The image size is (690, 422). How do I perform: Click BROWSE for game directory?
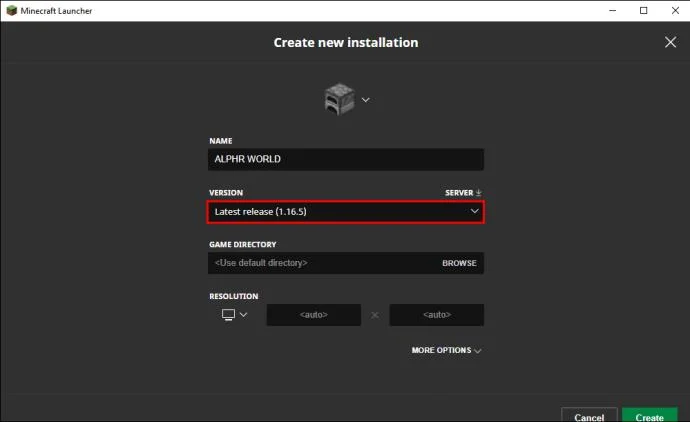click(x=459, y=263)
